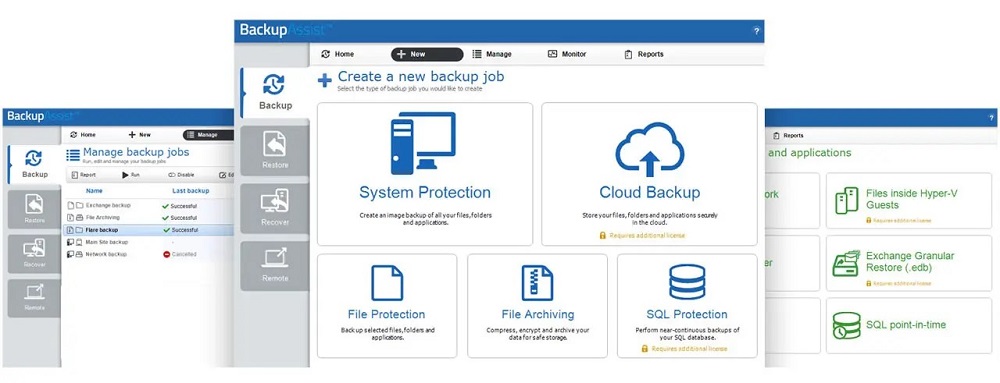Click the lock icon under SQL Protection

tap(645, 349)
